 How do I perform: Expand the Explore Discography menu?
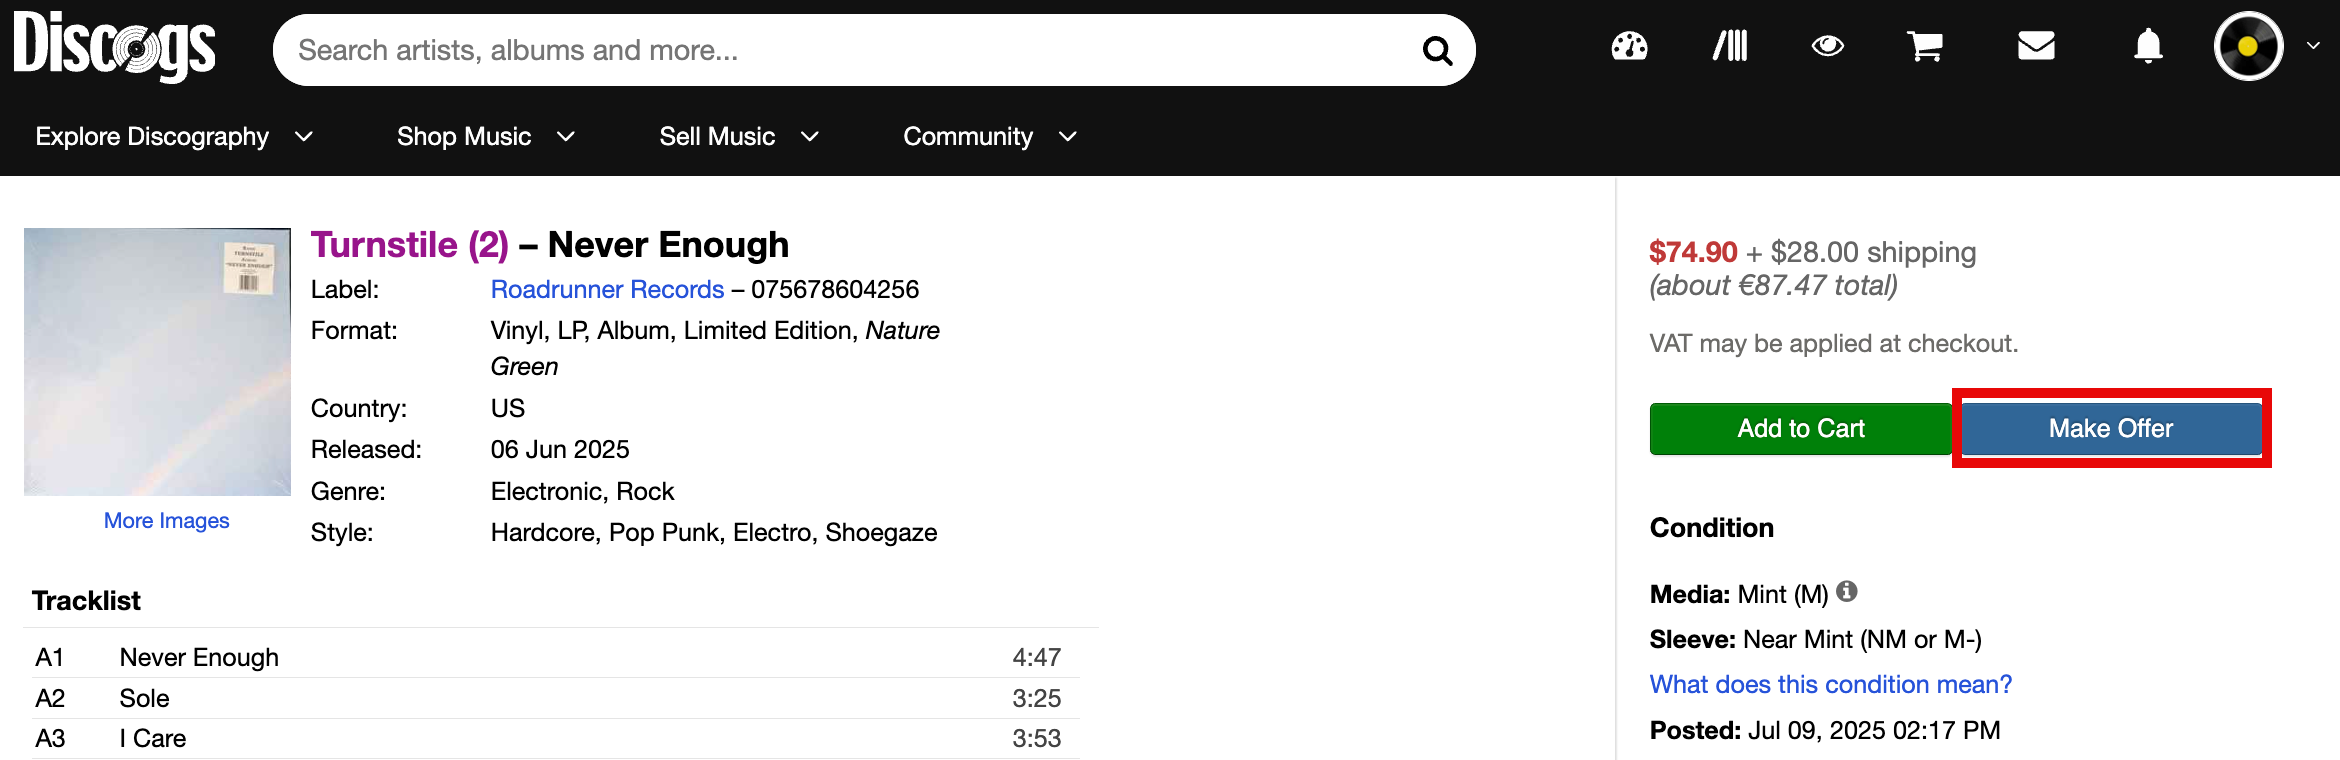(174, 136)
